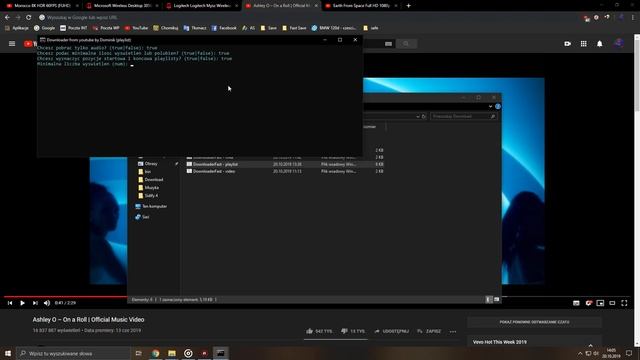Toggle subtitles in video player
This screenshot has width=640, height=360.
tap(576, 303)
